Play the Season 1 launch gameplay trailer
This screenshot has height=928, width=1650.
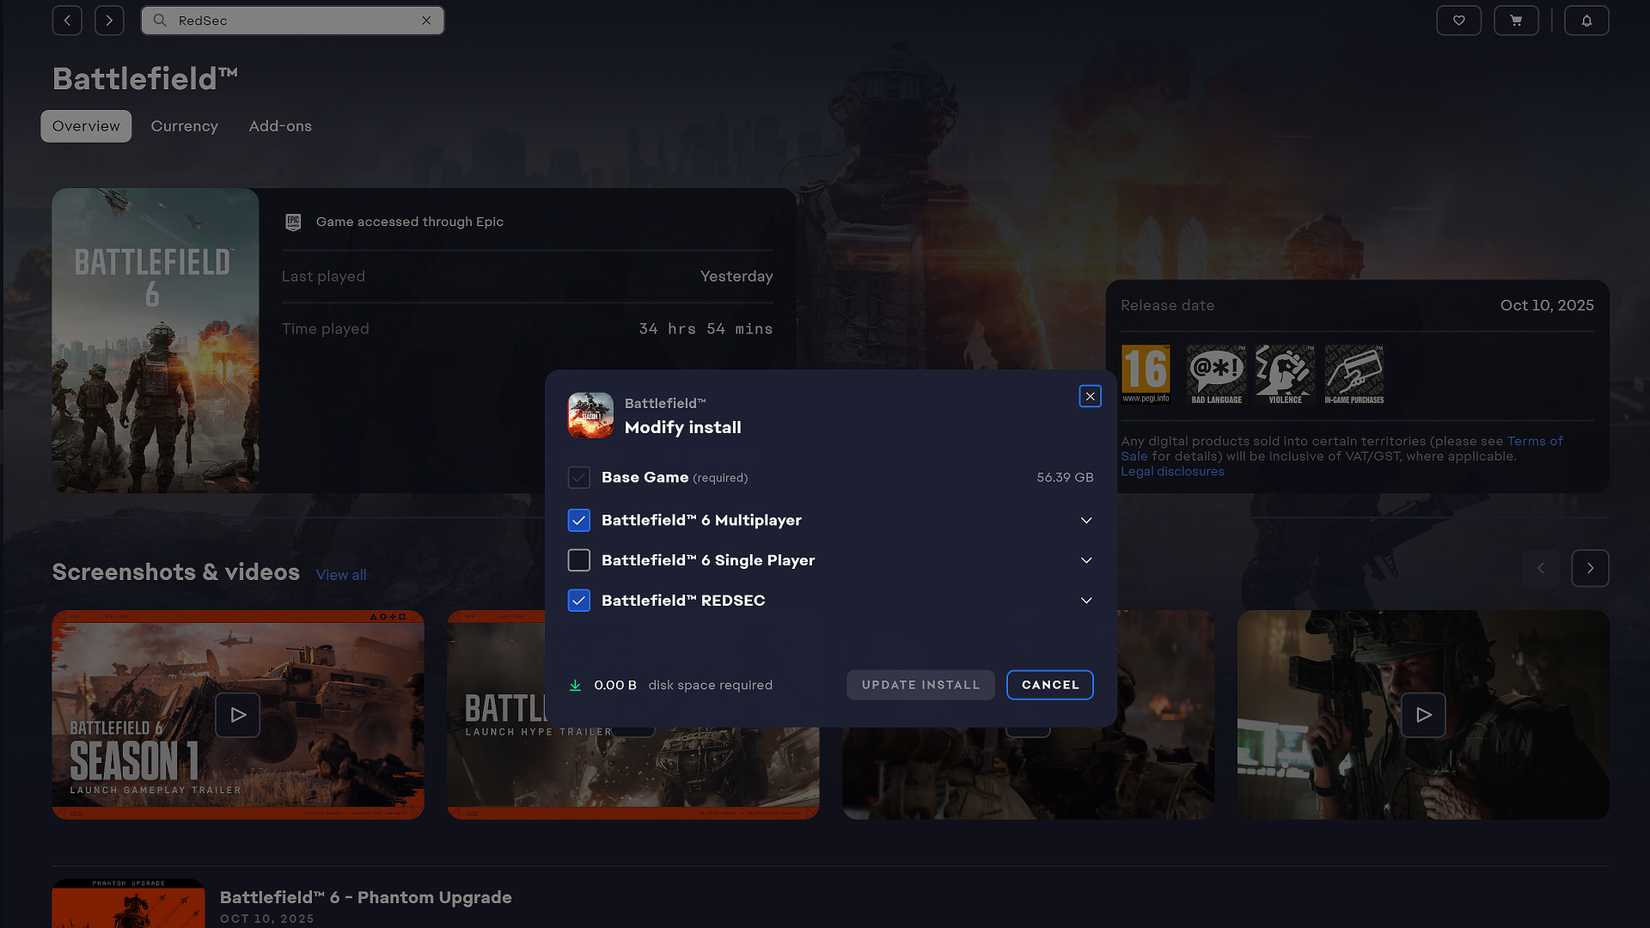click(237, 714)
